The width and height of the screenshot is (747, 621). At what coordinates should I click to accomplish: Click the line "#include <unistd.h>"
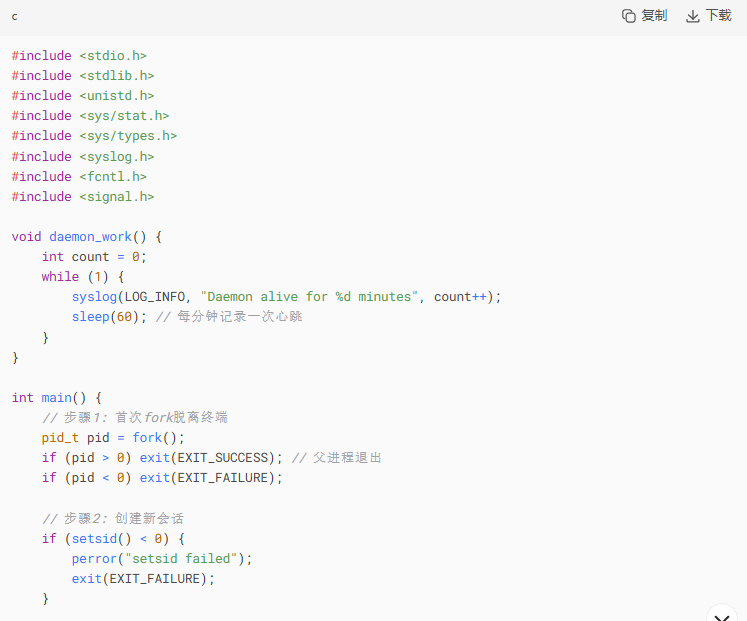coord(83,96)
